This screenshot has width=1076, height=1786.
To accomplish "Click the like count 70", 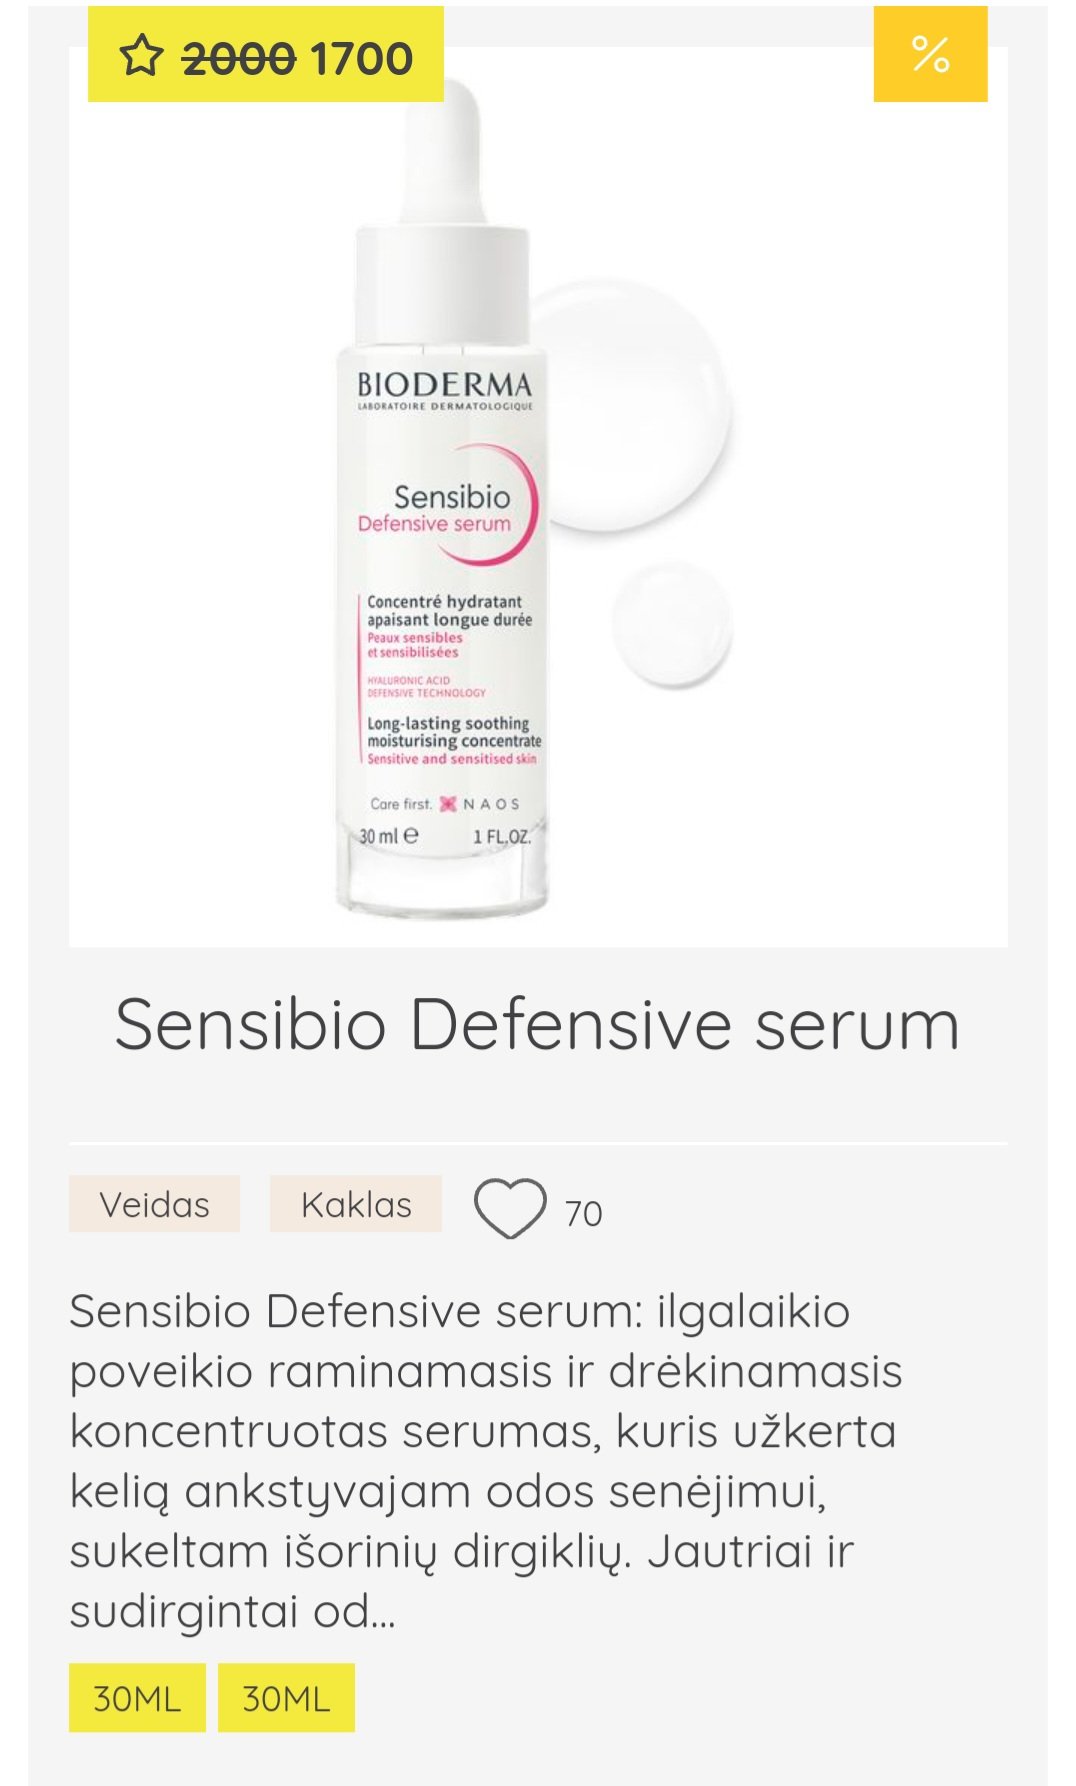I will click(583, 1213).
